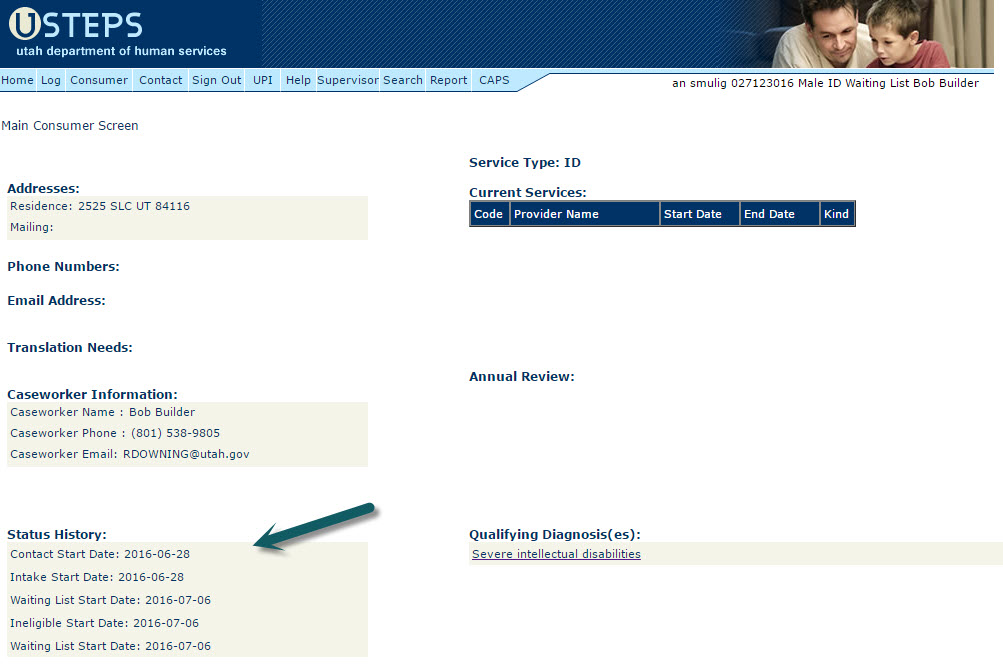Click the Code column header
The image size is (1003, 664).
(x=489, y=214)
